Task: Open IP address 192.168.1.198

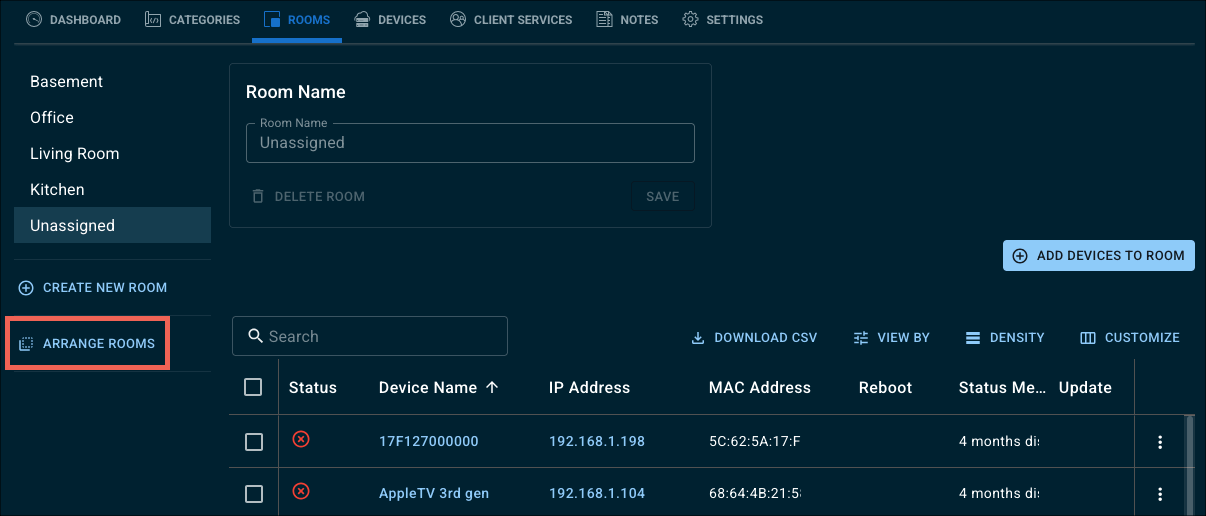Action: coord(597,442)
